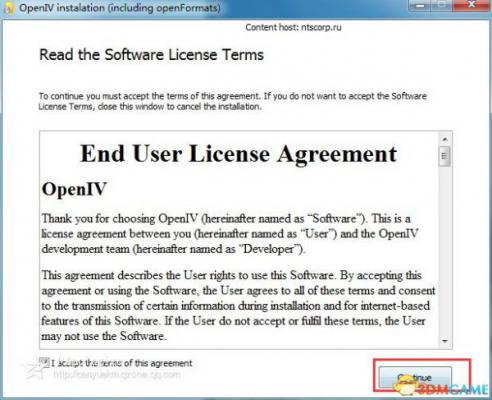
Task: Click the "End User License Agreement" heading
Action: [x=239, y=154]
